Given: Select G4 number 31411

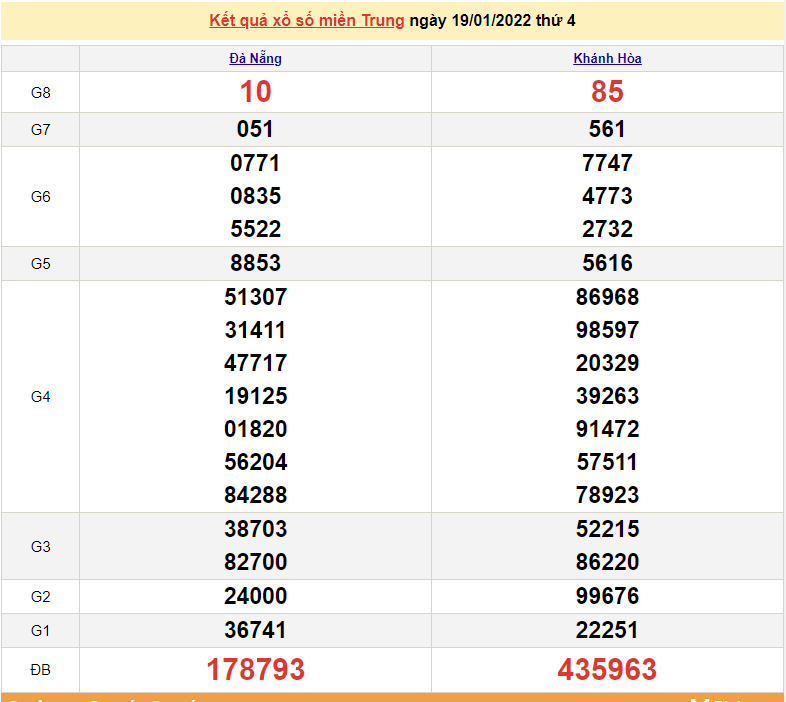Looking at the screenshot, I should (255, 330).
